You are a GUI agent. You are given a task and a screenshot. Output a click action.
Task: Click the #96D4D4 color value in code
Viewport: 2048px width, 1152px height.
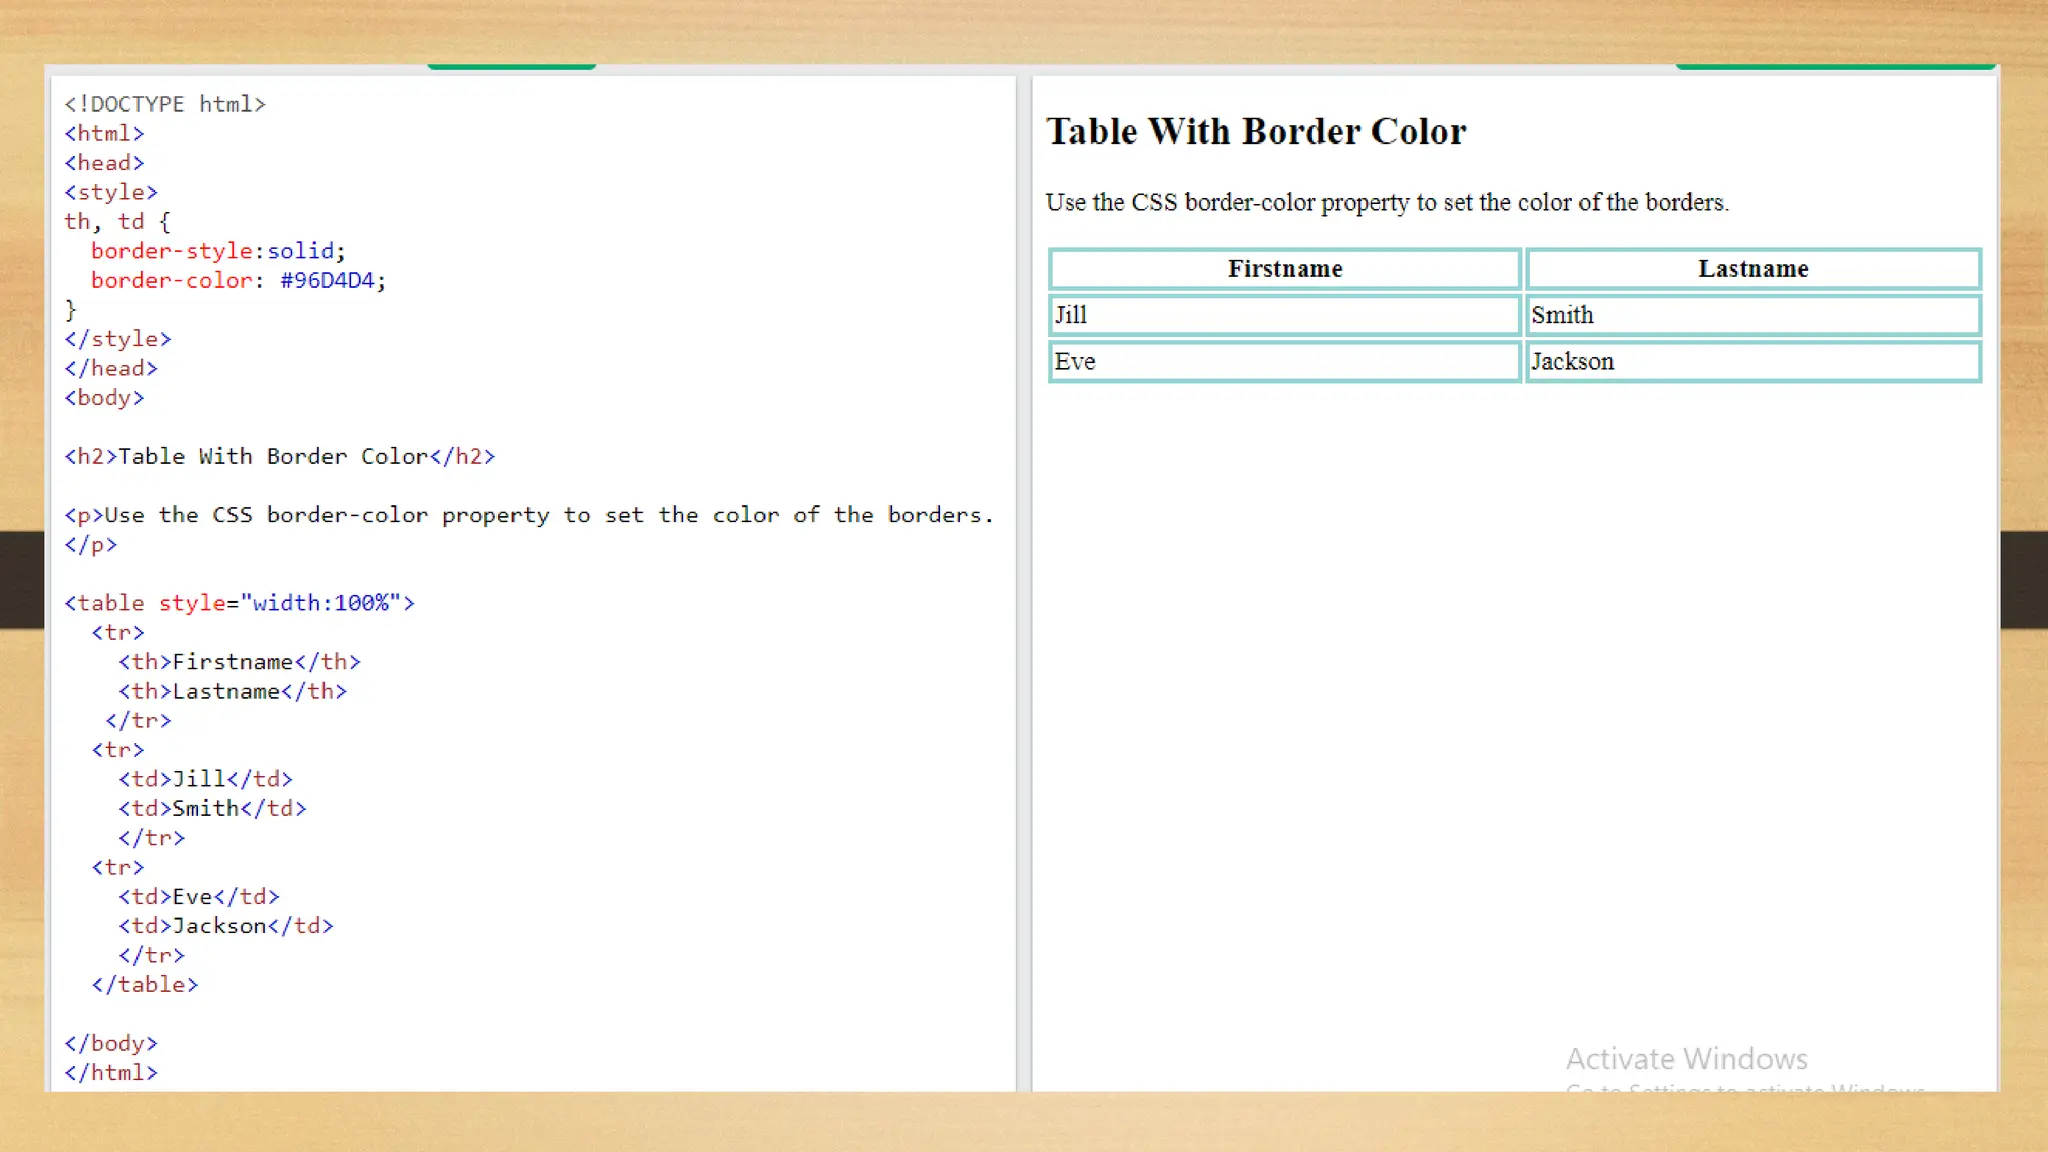327,281
